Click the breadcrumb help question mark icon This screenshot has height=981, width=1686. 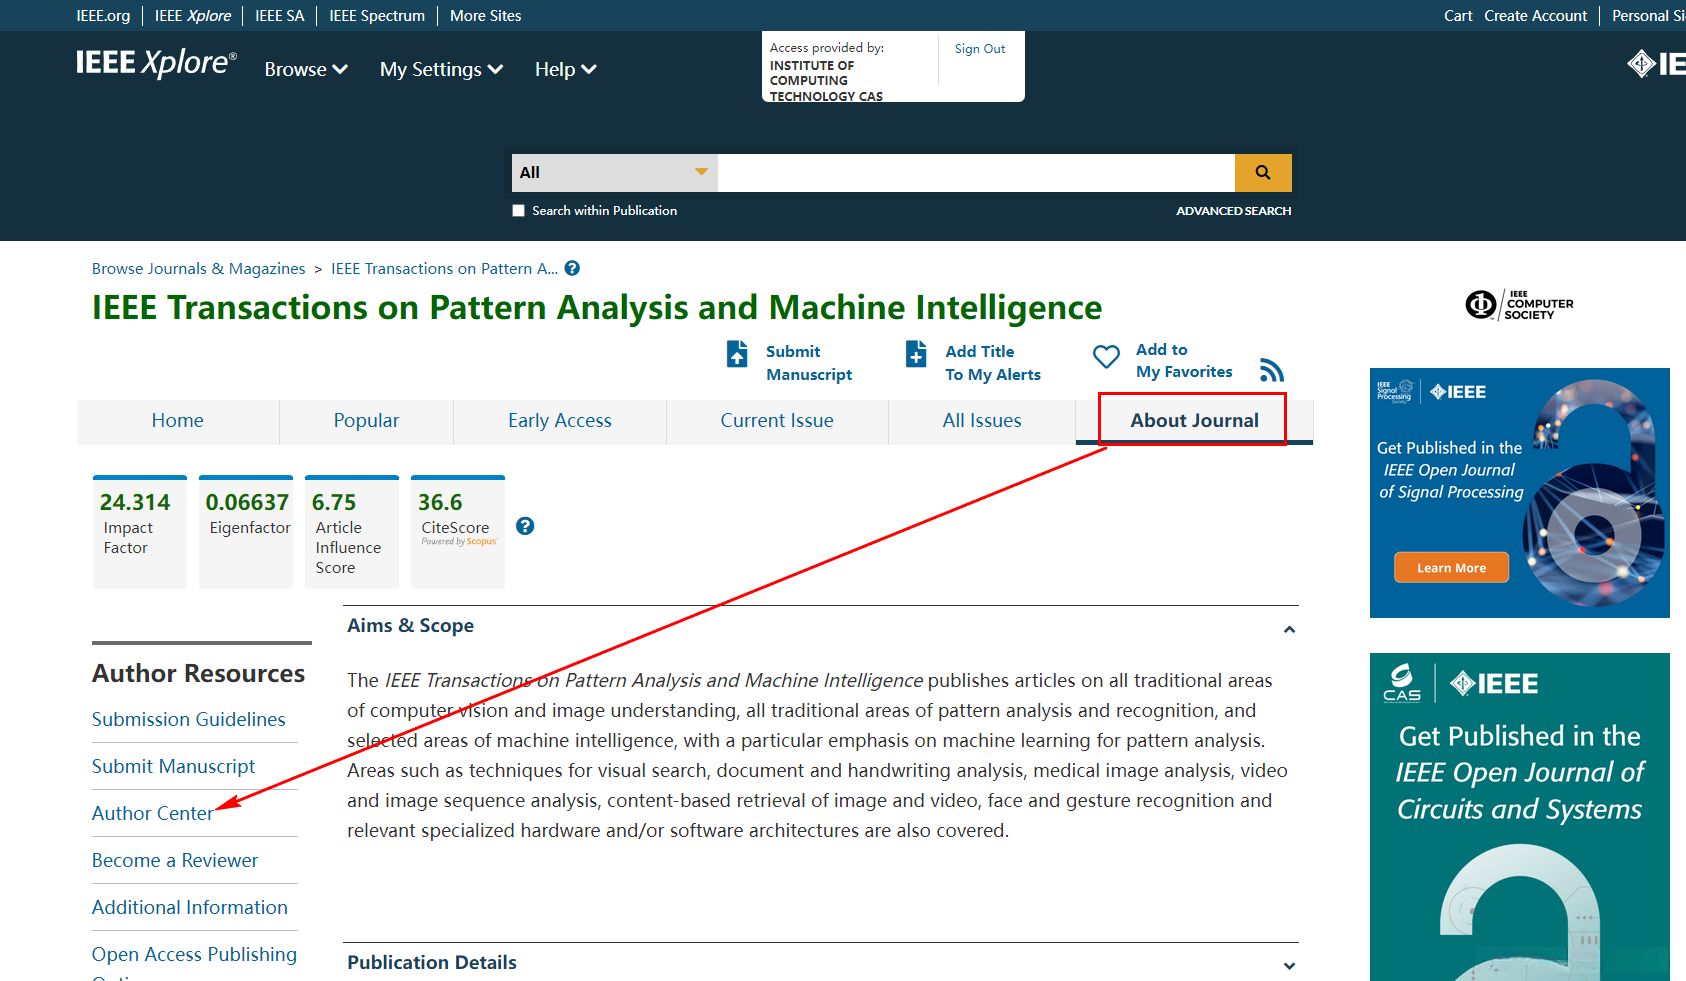coord(572,268)
